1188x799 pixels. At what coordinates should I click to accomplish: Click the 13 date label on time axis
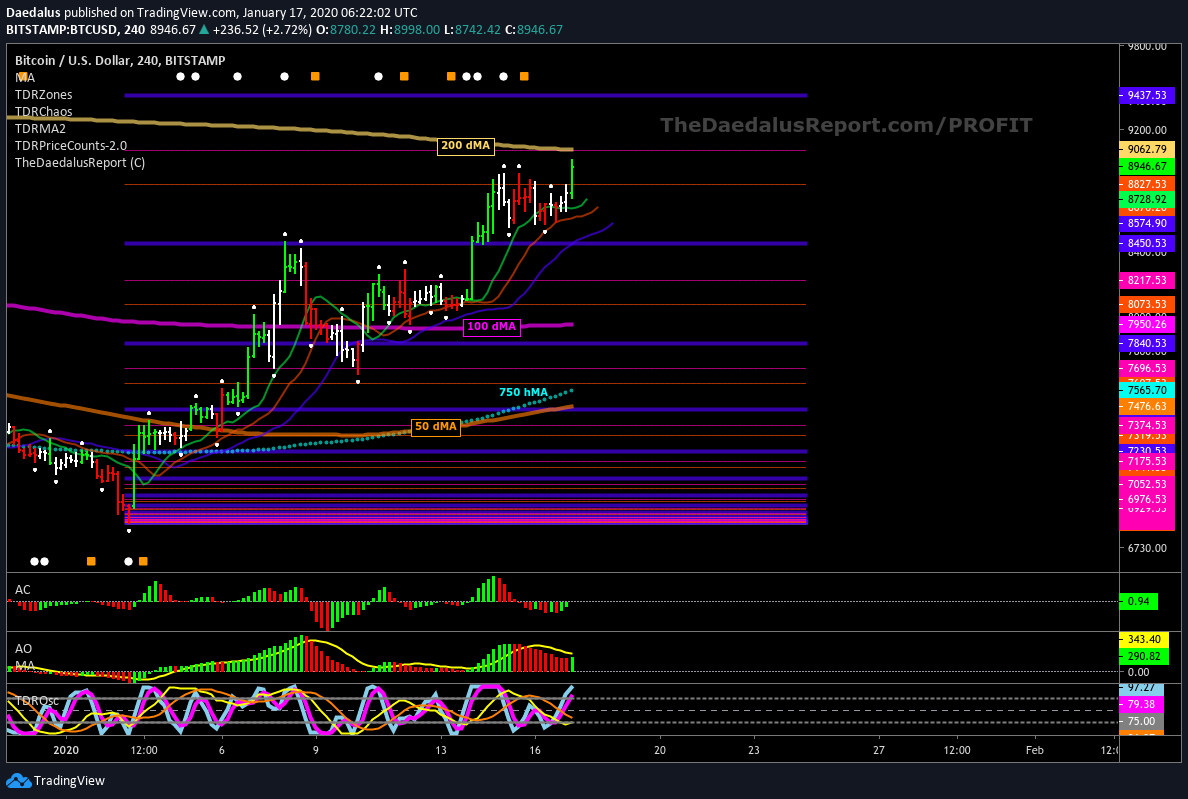[441, 750]
